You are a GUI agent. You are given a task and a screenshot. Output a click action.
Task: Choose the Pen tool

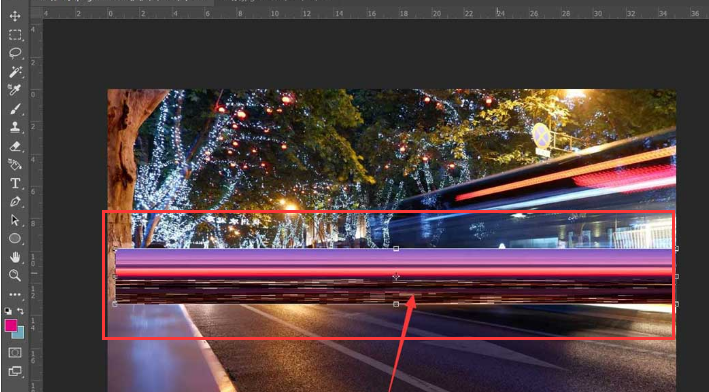pos(15,202)
